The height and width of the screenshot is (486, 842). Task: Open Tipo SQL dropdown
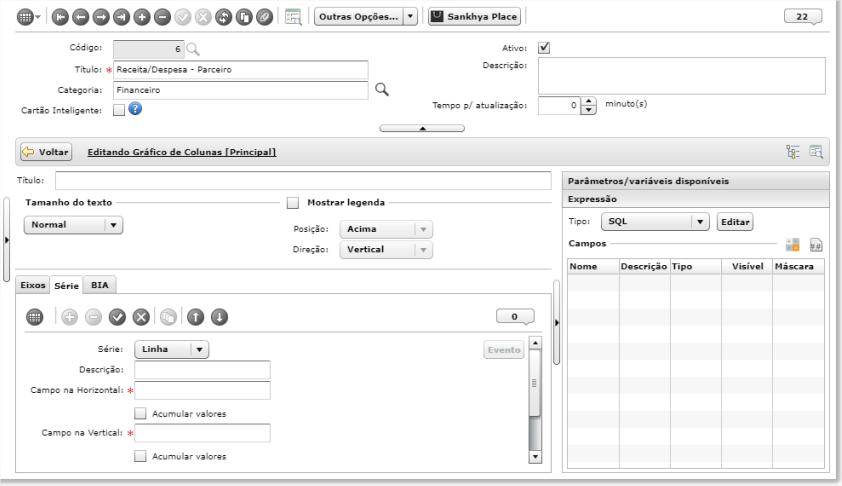click(655, 222)
